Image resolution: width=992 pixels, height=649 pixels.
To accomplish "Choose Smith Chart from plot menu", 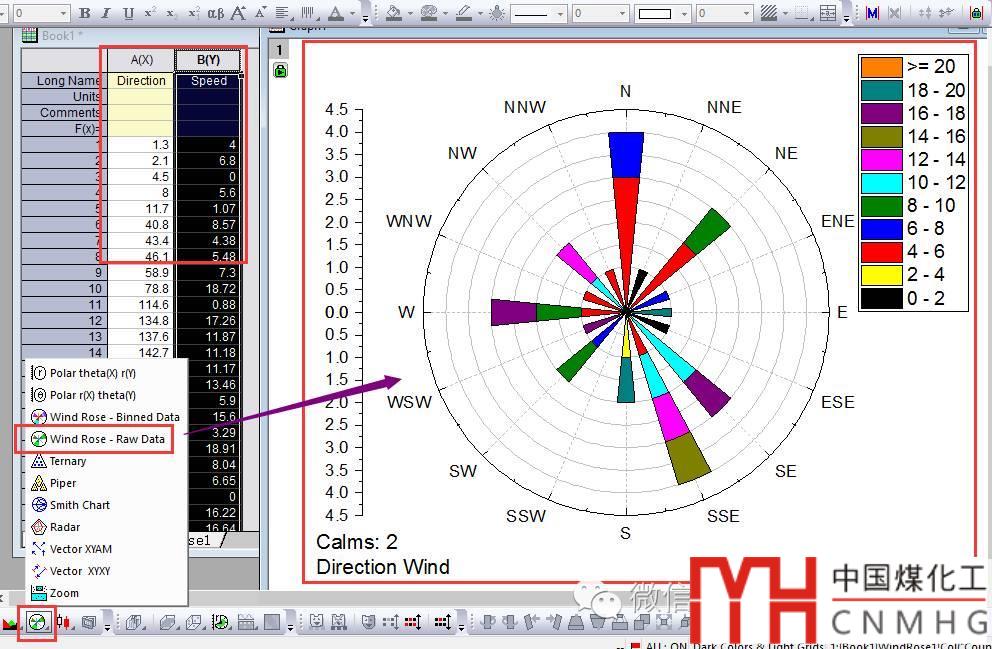I will [79, 505].
